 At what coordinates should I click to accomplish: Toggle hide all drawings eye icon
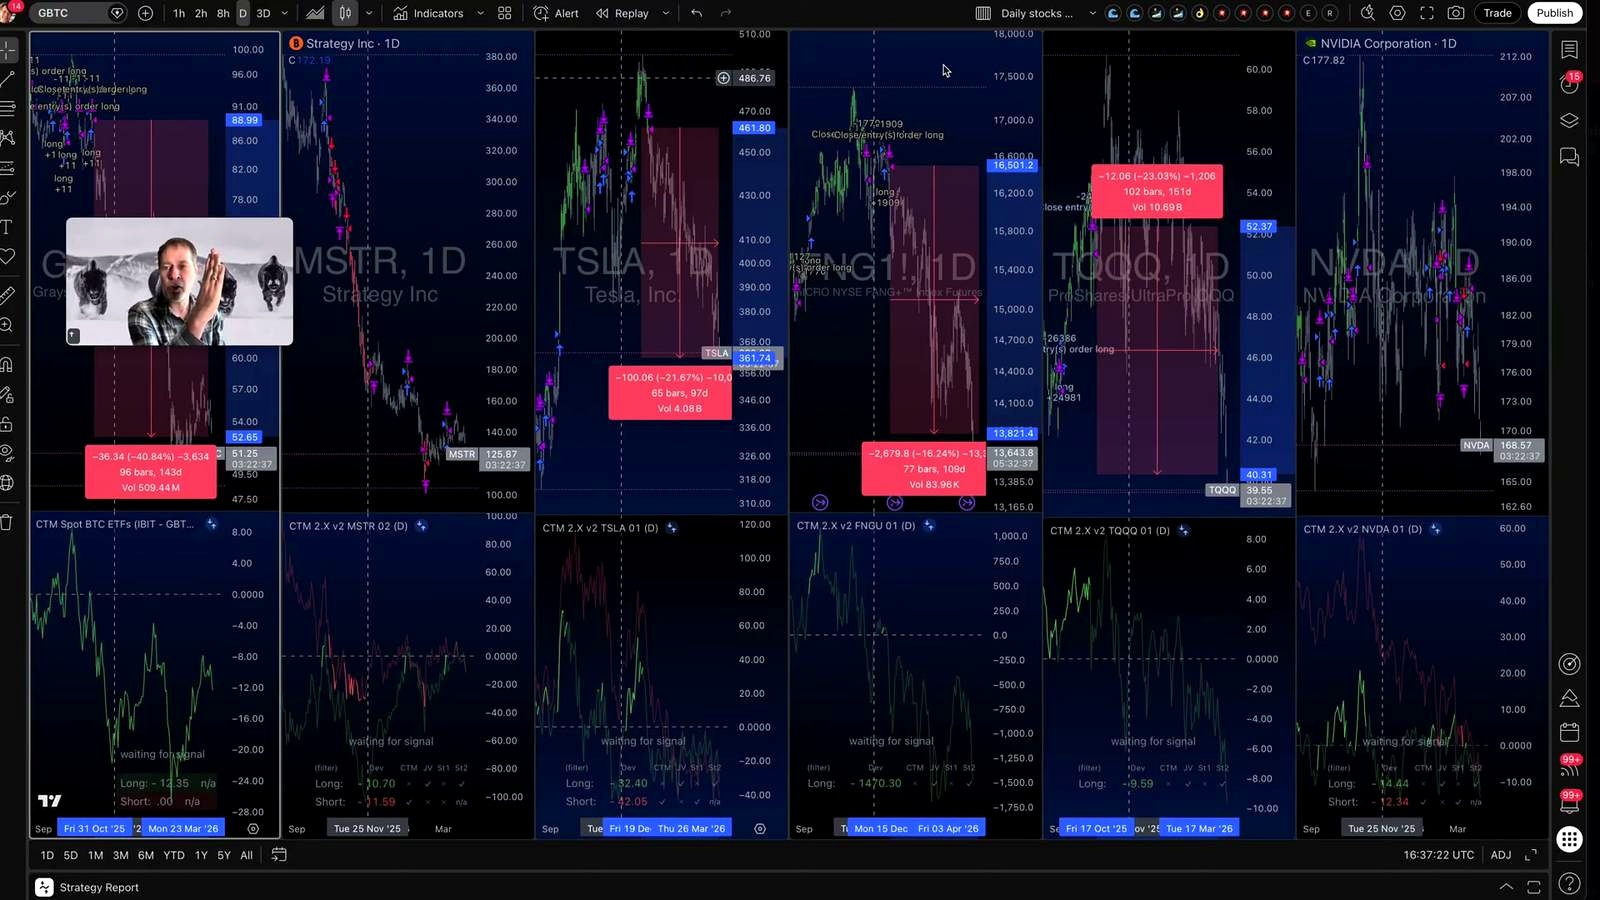point(7,452)
